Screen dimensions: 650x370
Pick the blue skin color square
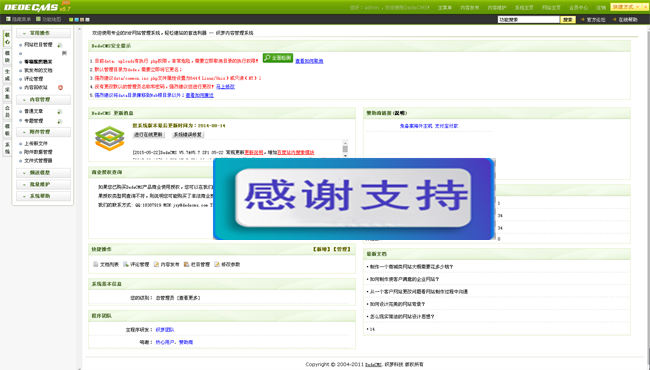(76, 19)
